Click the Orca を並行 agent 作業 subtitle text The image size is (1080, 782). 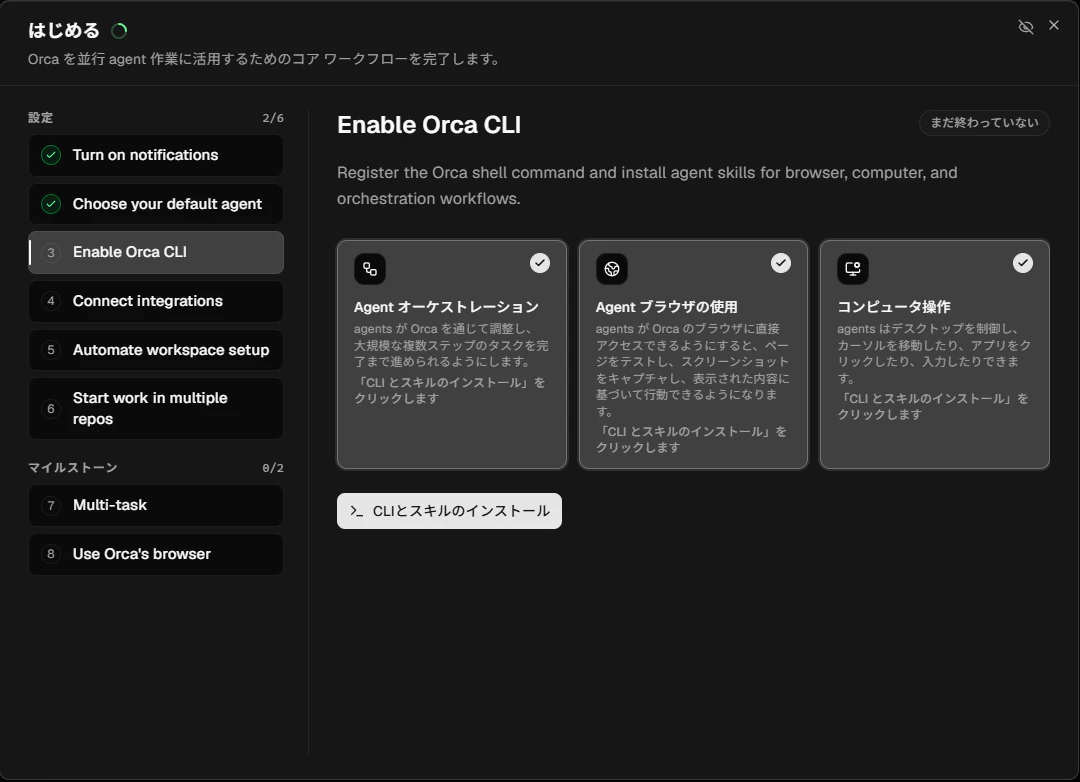click(264, 59)
